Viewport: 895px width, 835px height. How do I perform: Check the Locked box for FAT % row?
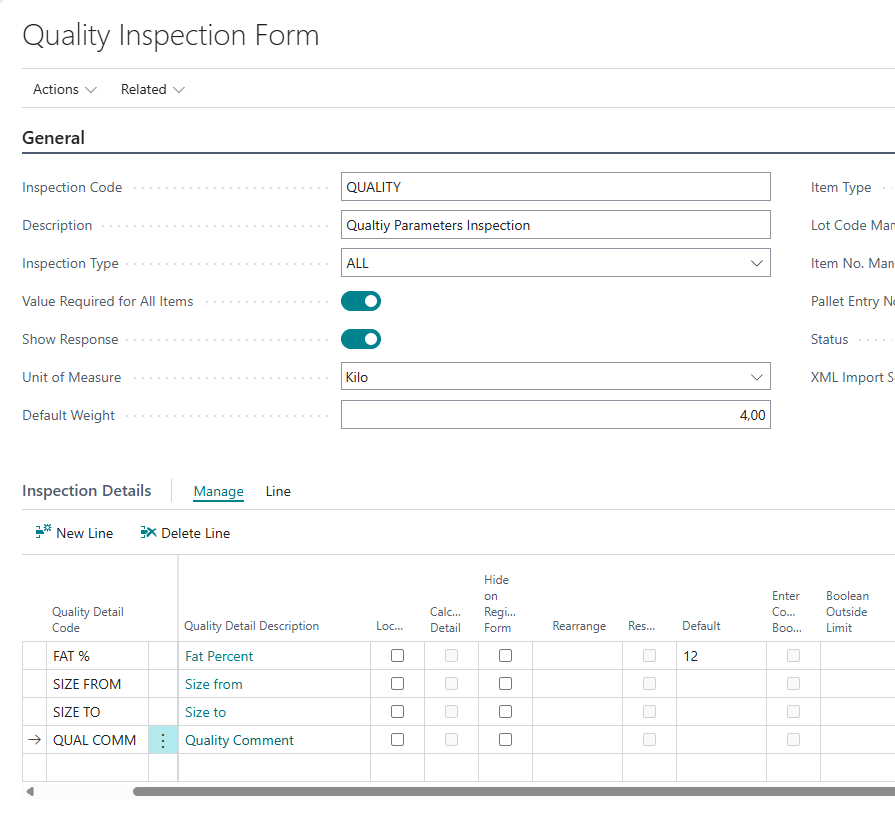(x=397, y=656)
